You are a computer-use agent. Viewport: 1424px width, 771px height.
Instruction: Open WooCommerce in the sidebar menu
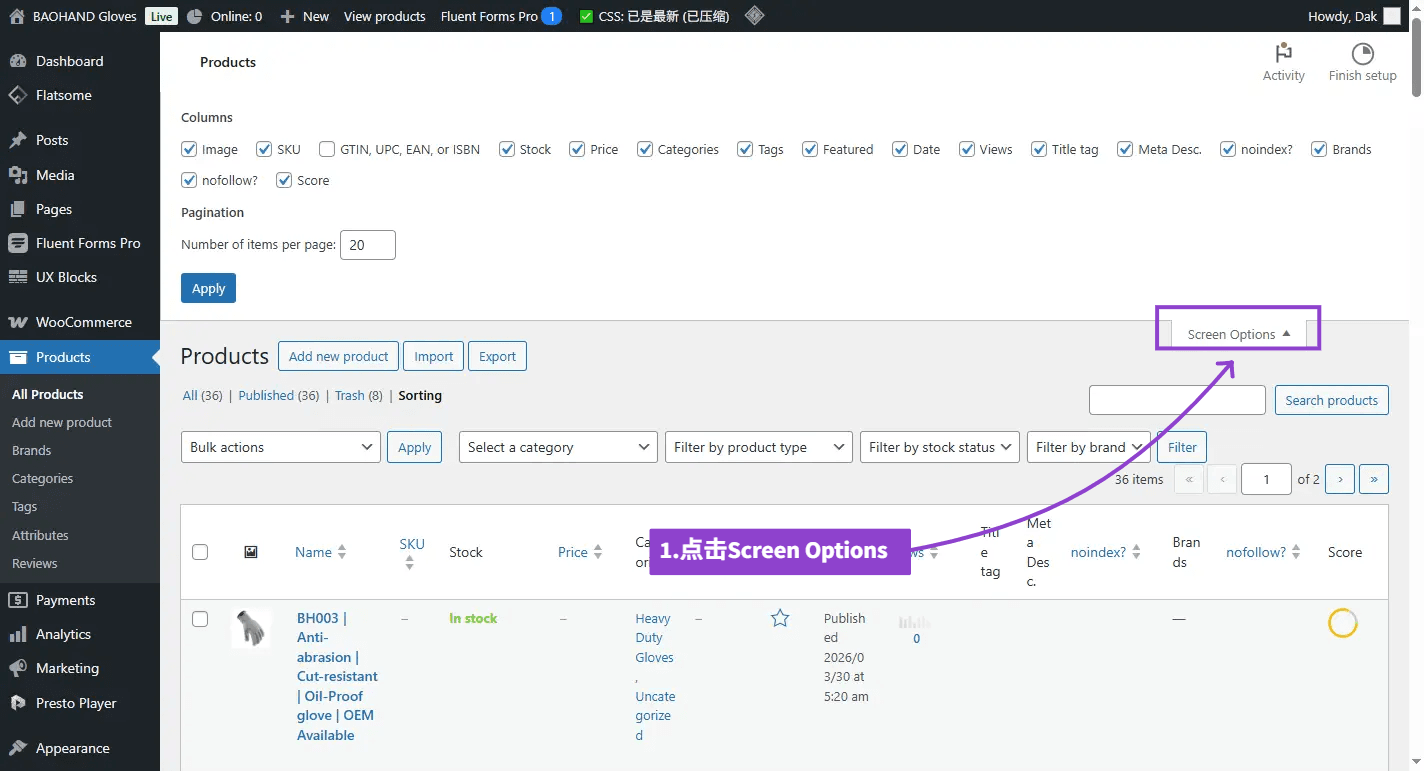pos(83,322)
